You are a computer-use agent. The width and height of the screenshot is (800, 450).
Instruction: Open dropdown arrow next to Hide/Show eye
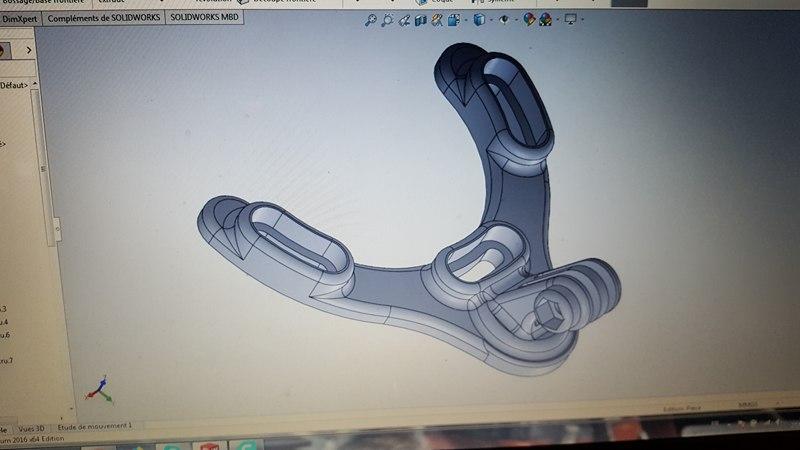coord(516,20)
